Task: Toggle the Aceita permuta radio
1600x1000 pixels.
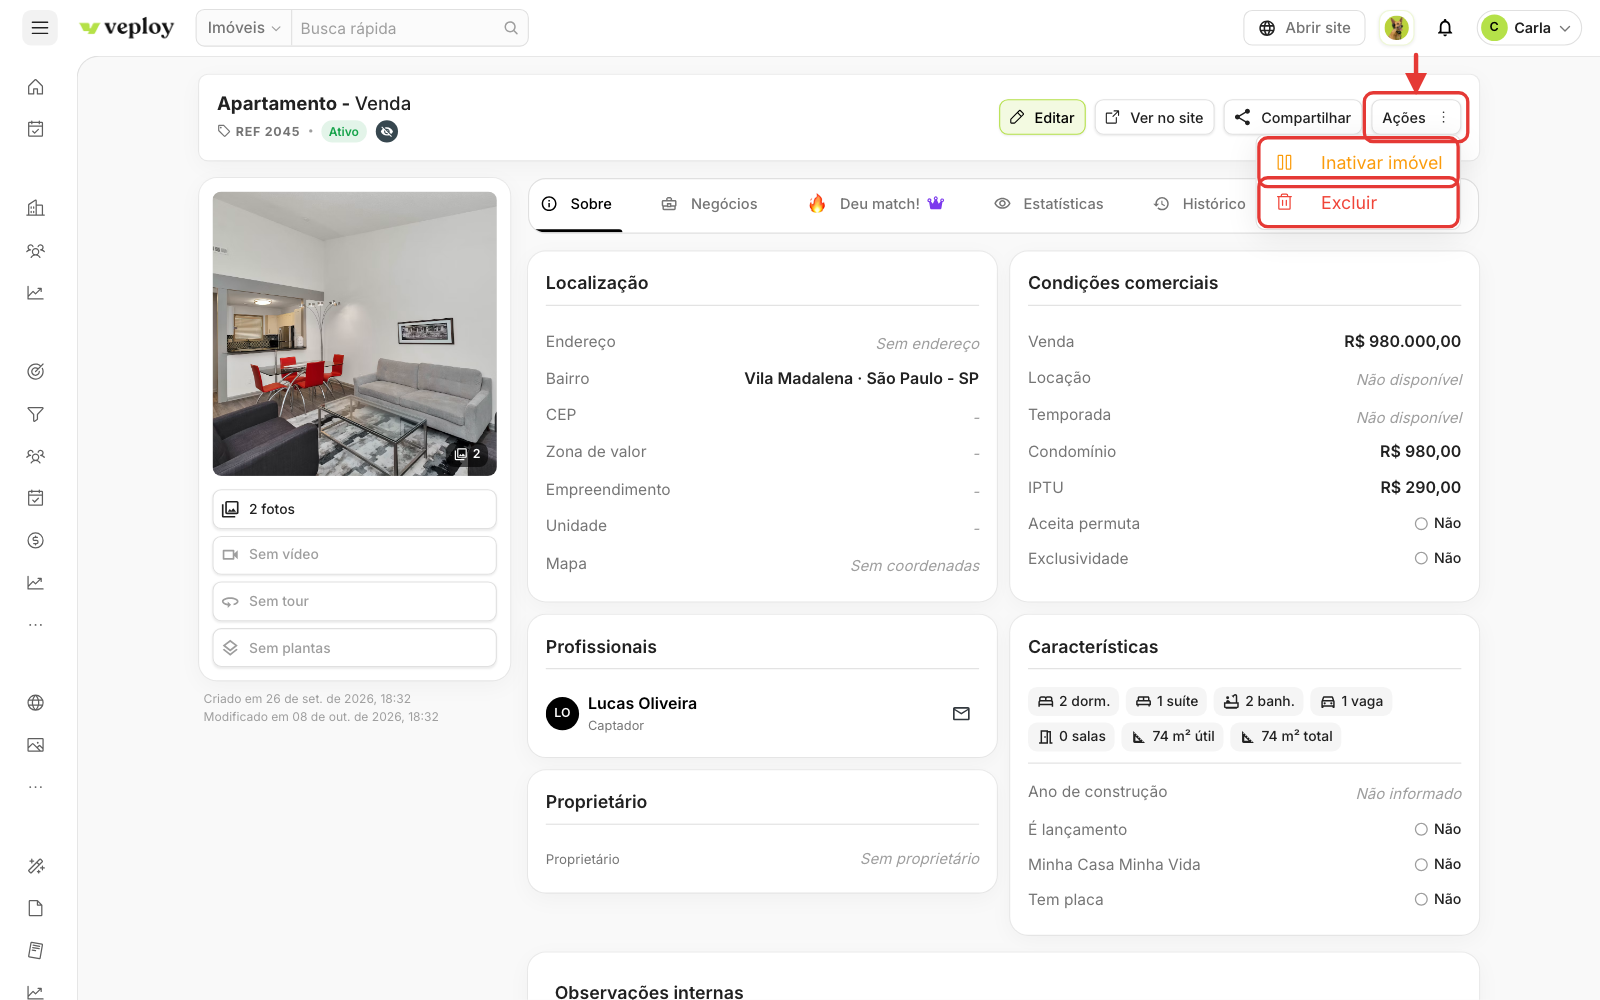Action: (1421, 524)
